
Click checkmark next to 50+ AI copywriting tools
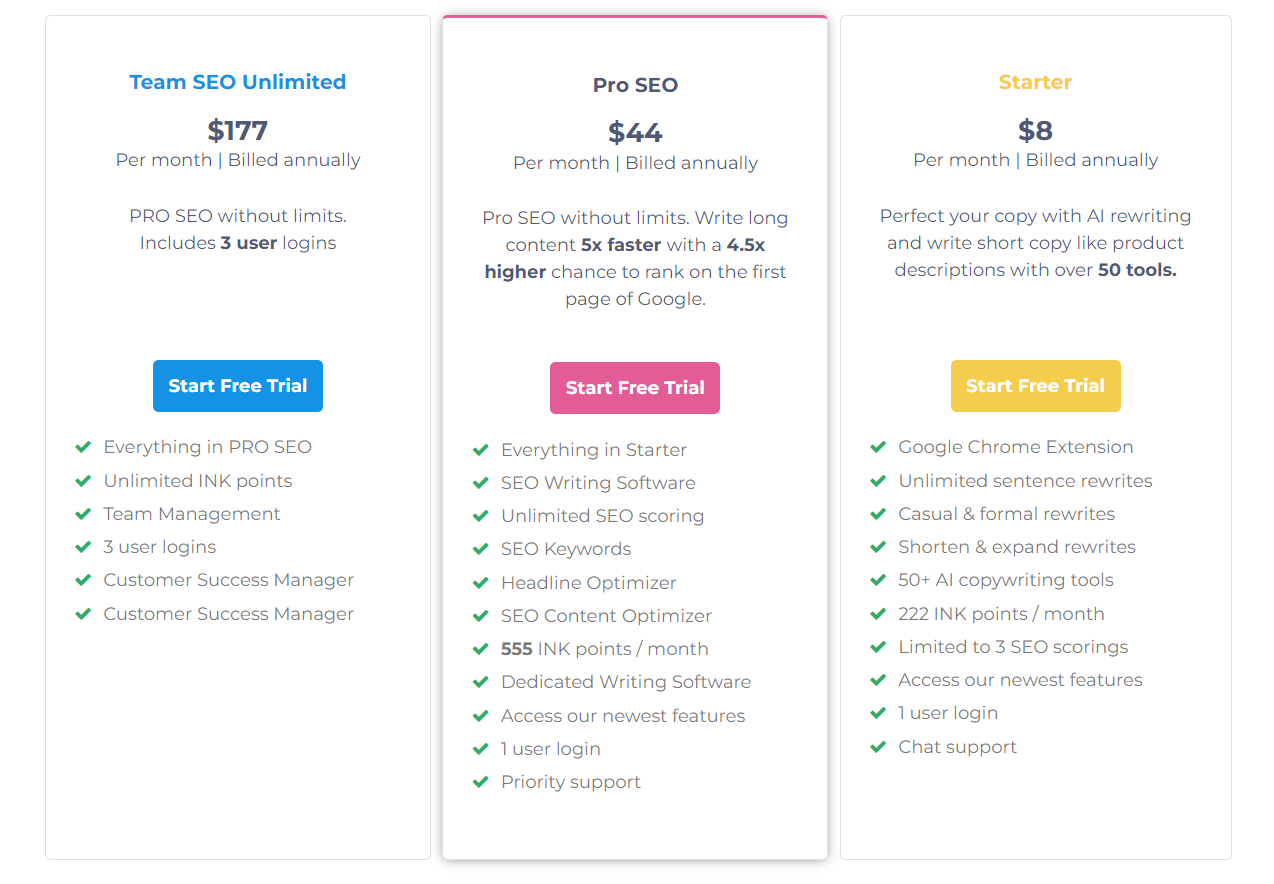(x=878, y=580)
